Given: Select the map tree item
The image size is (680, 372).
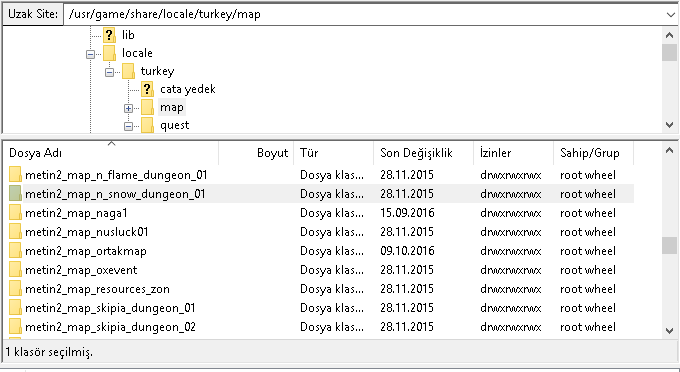Looking at the screenshot, I should click(172, 107).
